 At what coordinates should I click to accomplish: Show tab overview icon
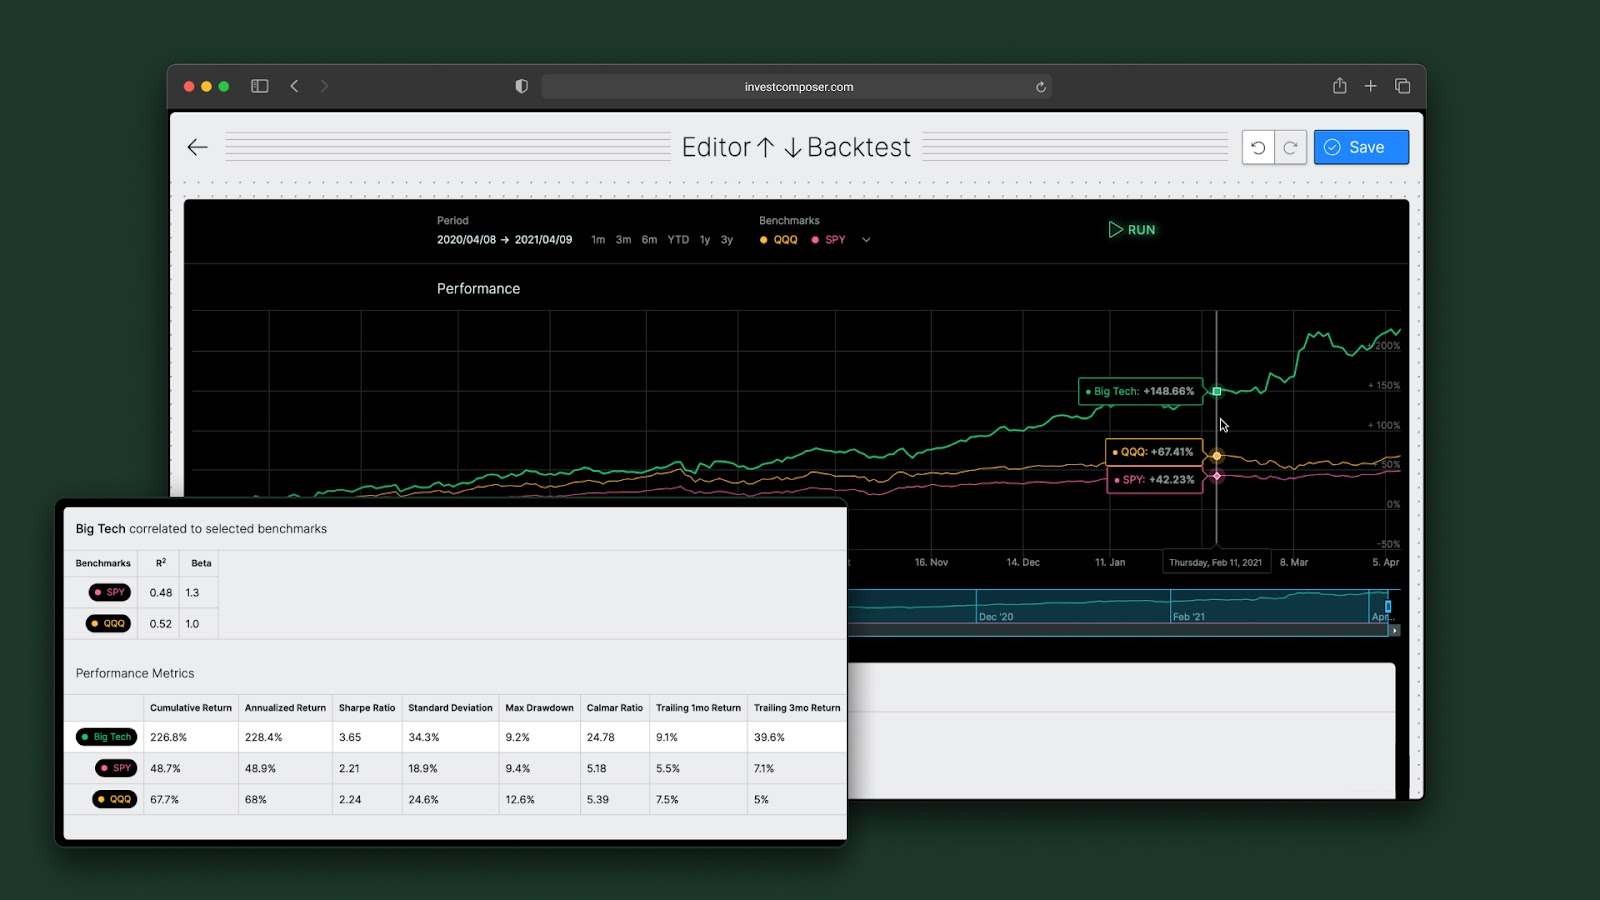[1402, 86]
